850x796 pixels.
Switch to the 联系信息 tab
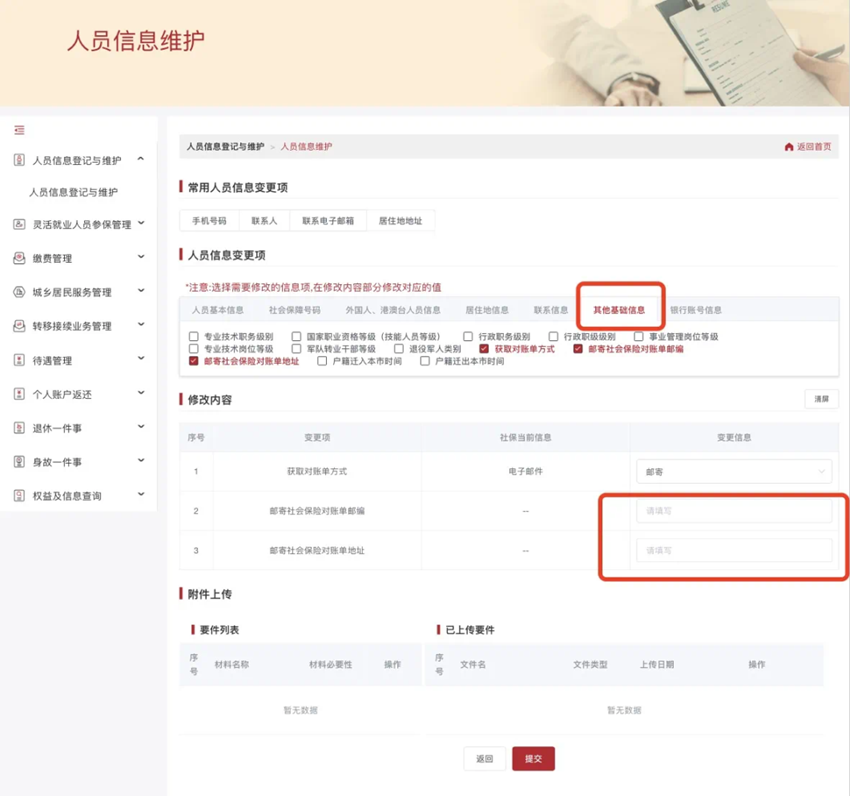551,310
